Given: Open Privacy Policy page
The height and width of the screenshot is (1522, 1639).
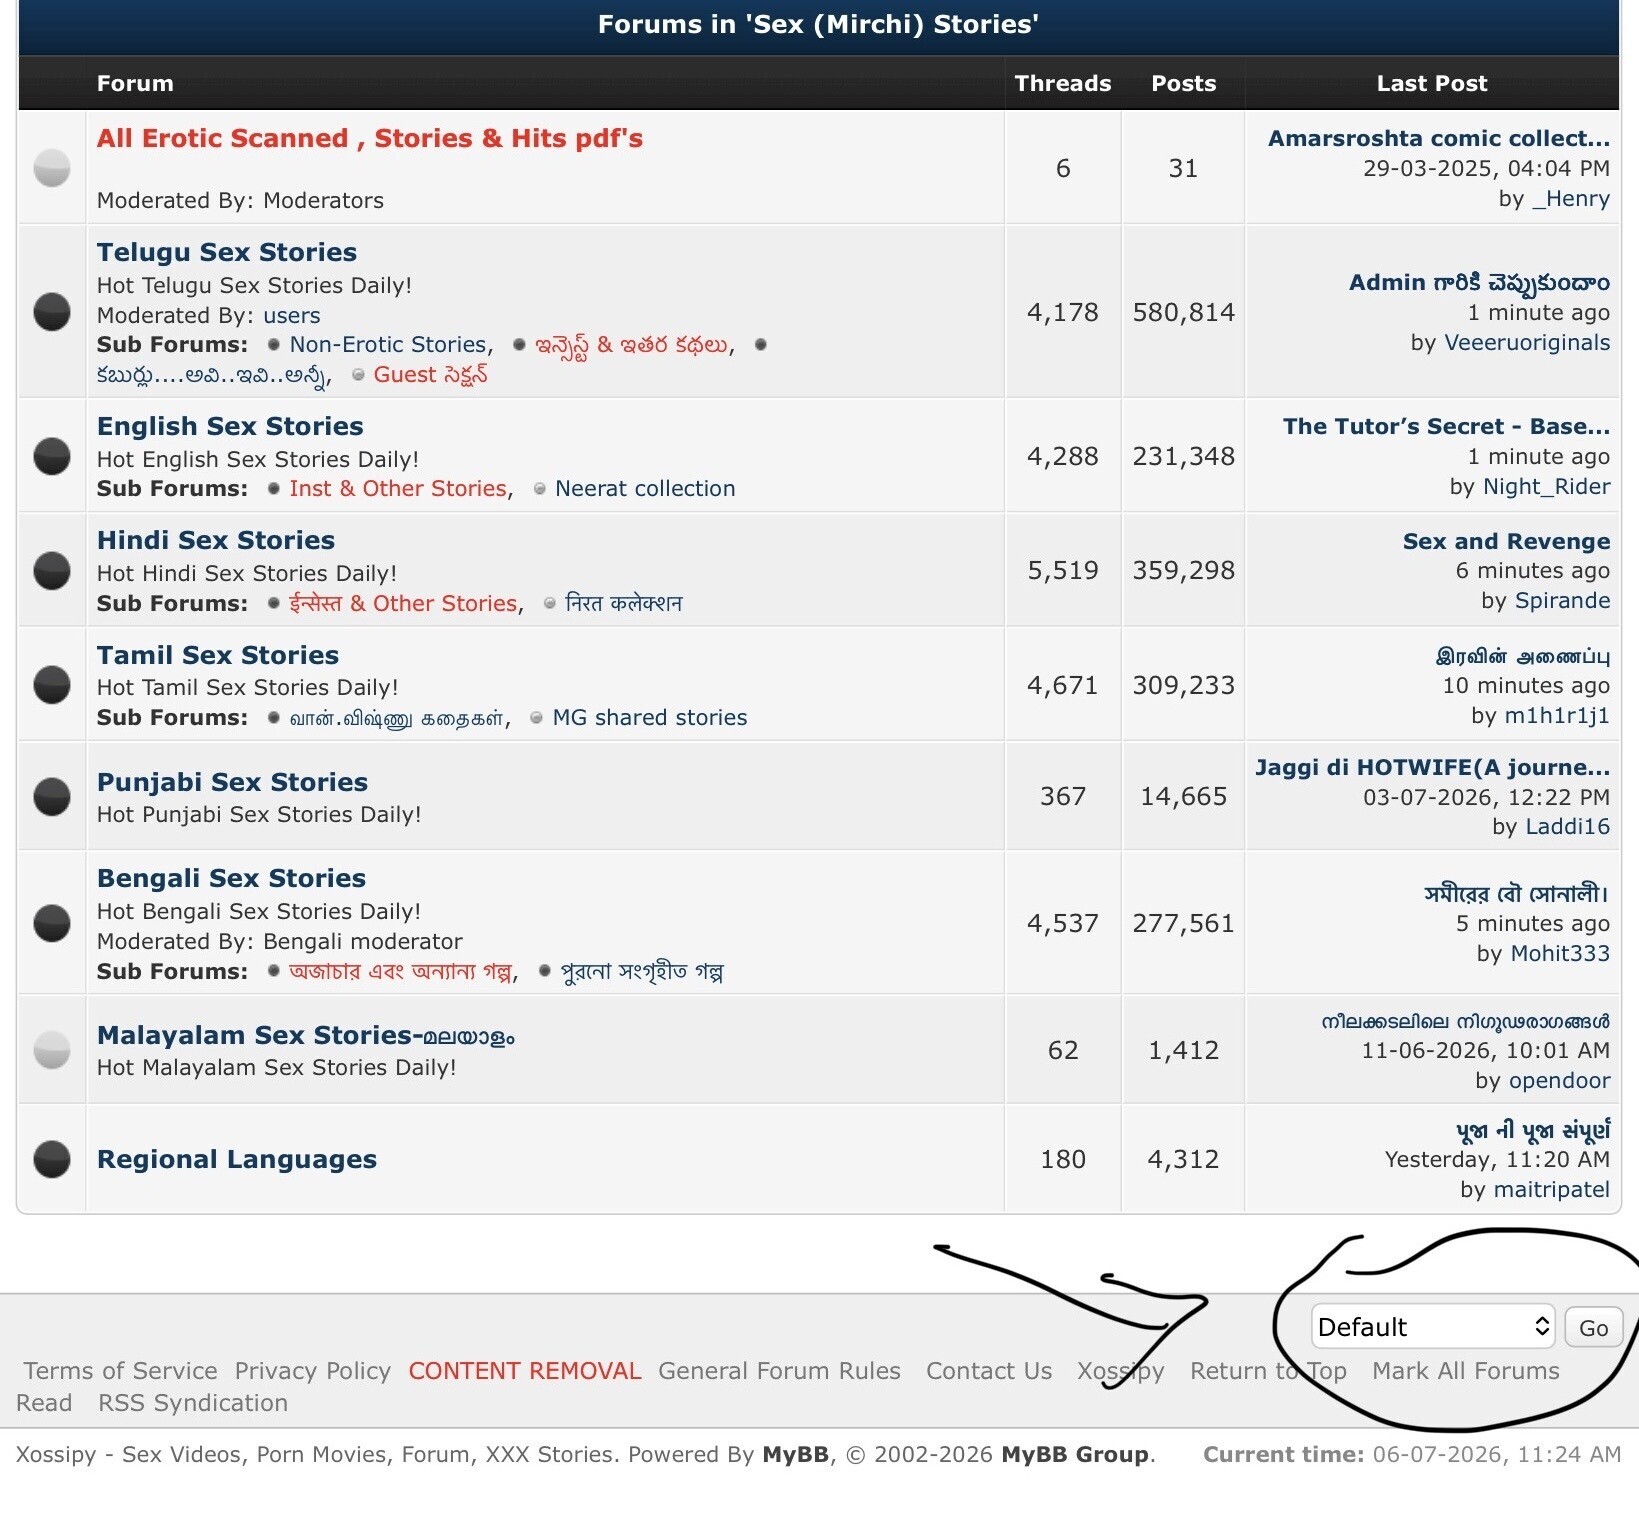Looking at the screenshot, I should click(x=313, y=1371).
